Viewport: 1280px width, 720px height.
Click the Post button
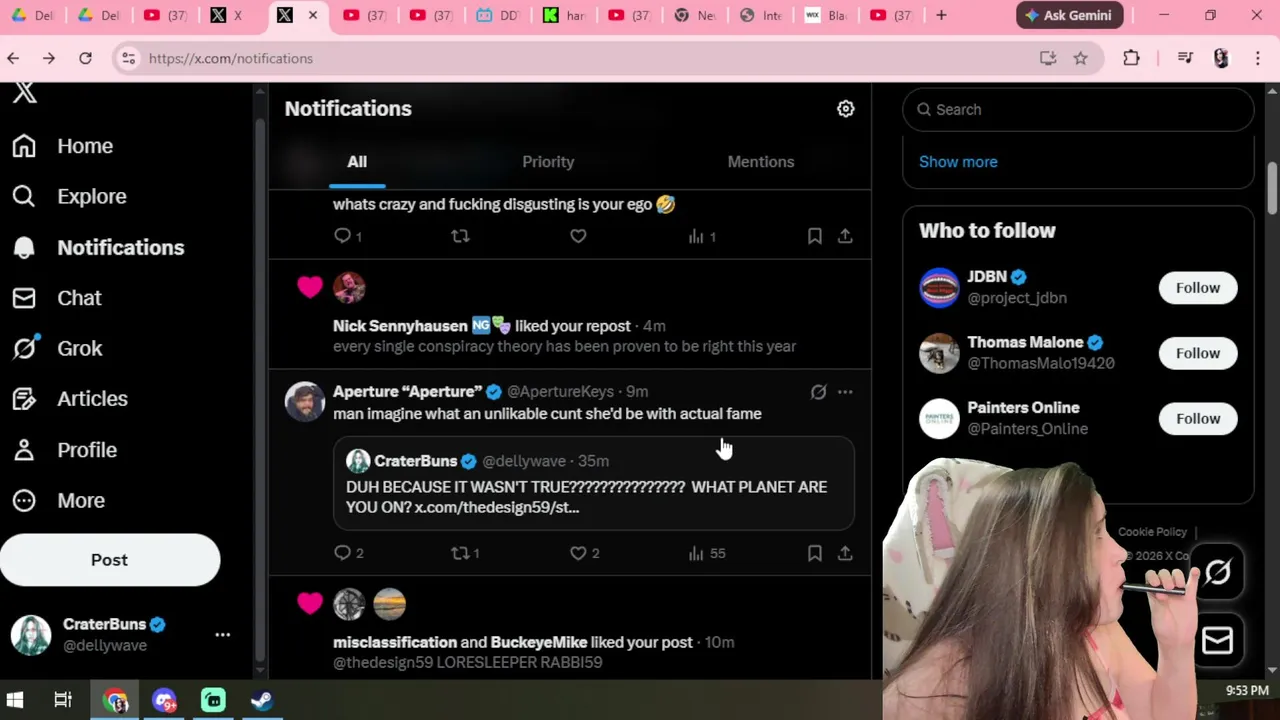[x=110, y=560]
